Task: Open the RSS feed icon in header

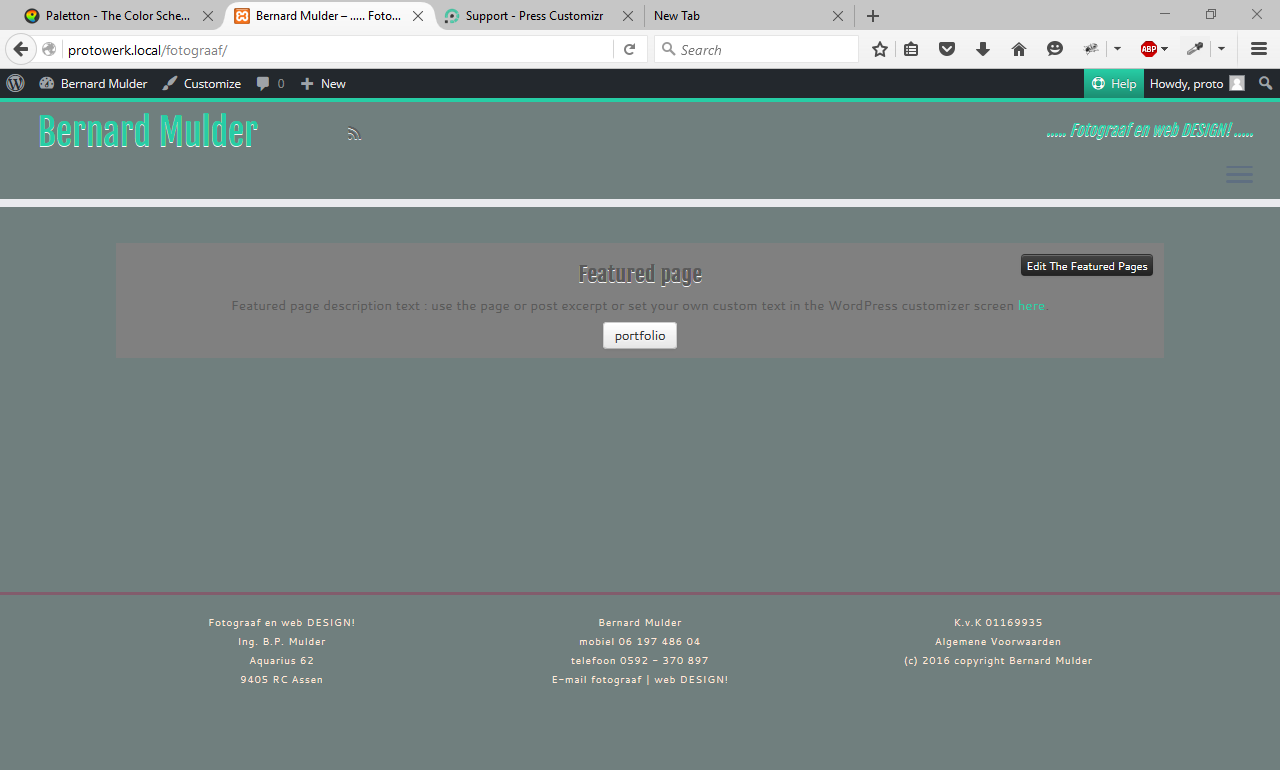Action: click(x=354, y=134)
